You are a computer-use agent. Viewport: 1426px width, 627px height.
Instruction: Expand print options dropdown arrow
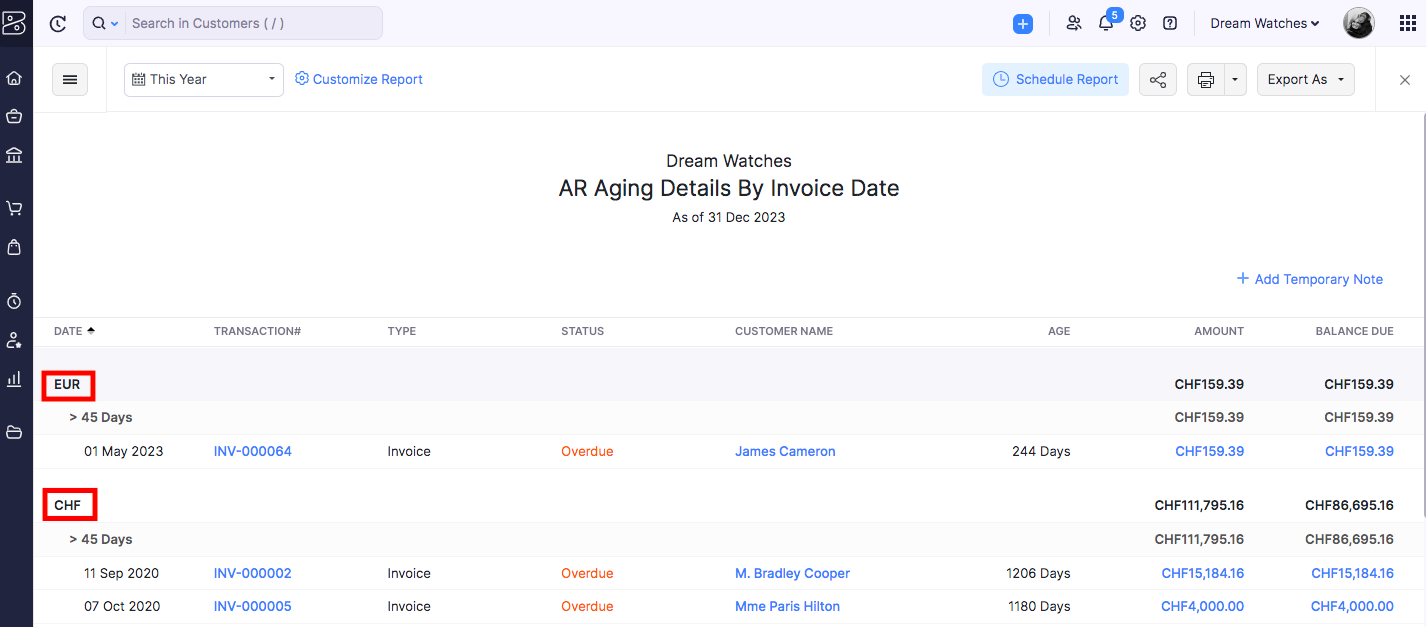1236,80
